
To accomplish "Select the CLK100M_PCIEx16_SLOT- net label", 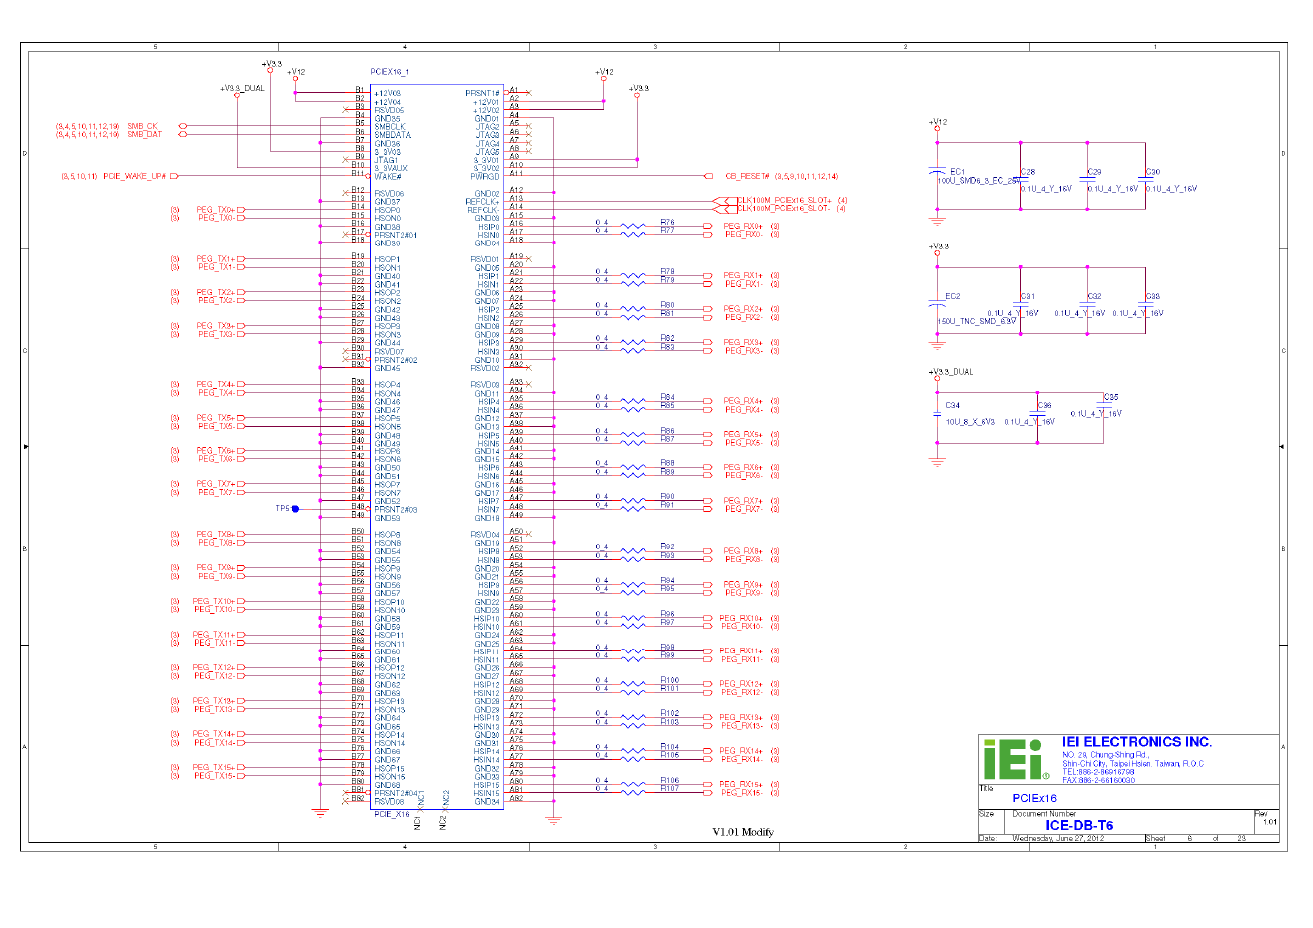I will coord(784,209).
